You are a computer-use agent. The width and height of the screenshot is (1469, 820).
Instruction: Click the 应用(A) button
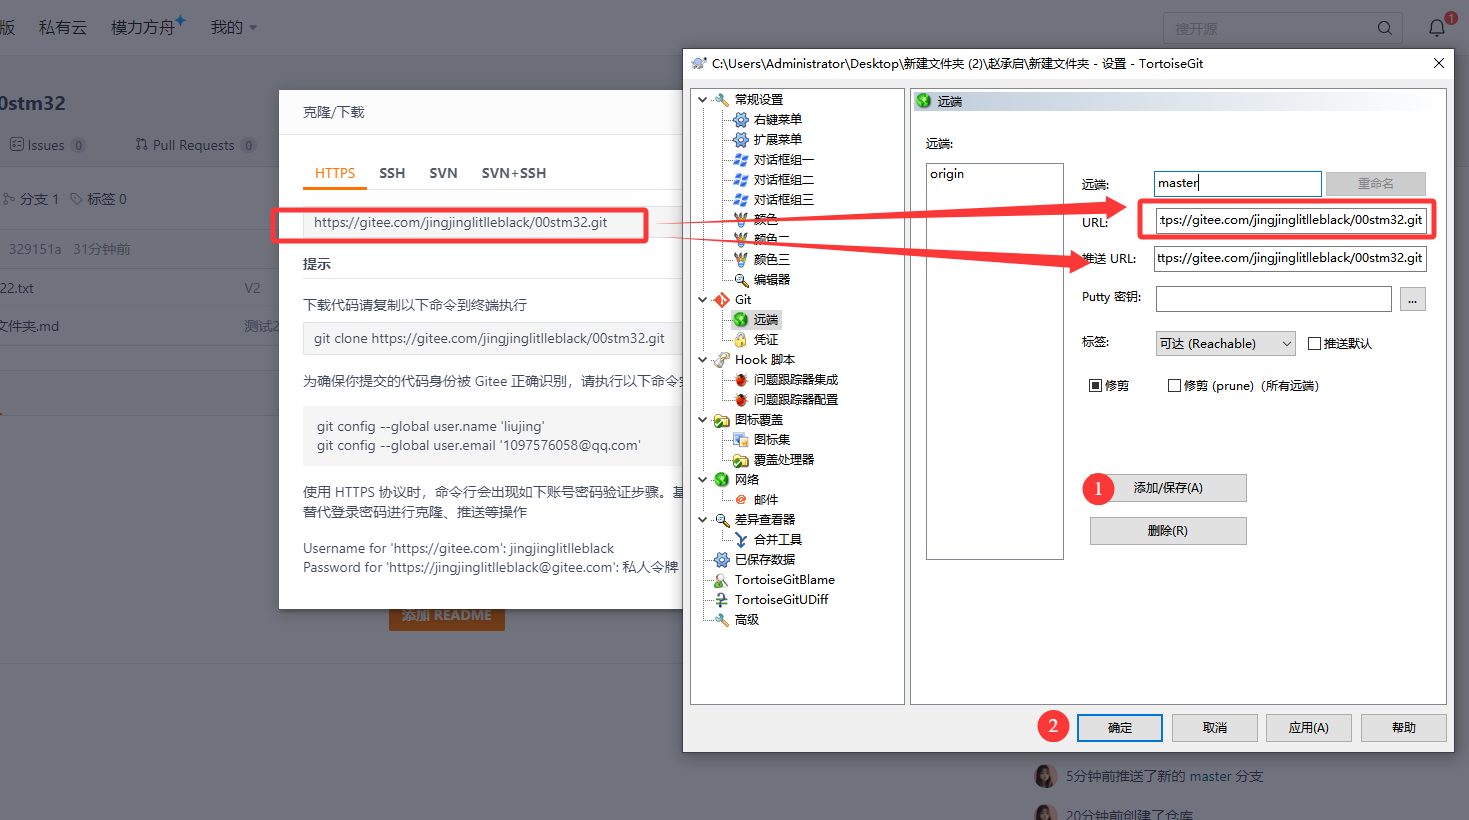tap(1309, 728)
